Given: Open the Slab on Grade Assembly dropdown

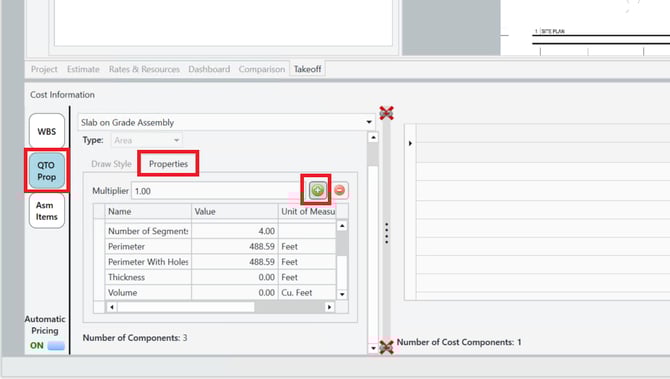Looking at the screenshot, I should click(x=369, y=122).
